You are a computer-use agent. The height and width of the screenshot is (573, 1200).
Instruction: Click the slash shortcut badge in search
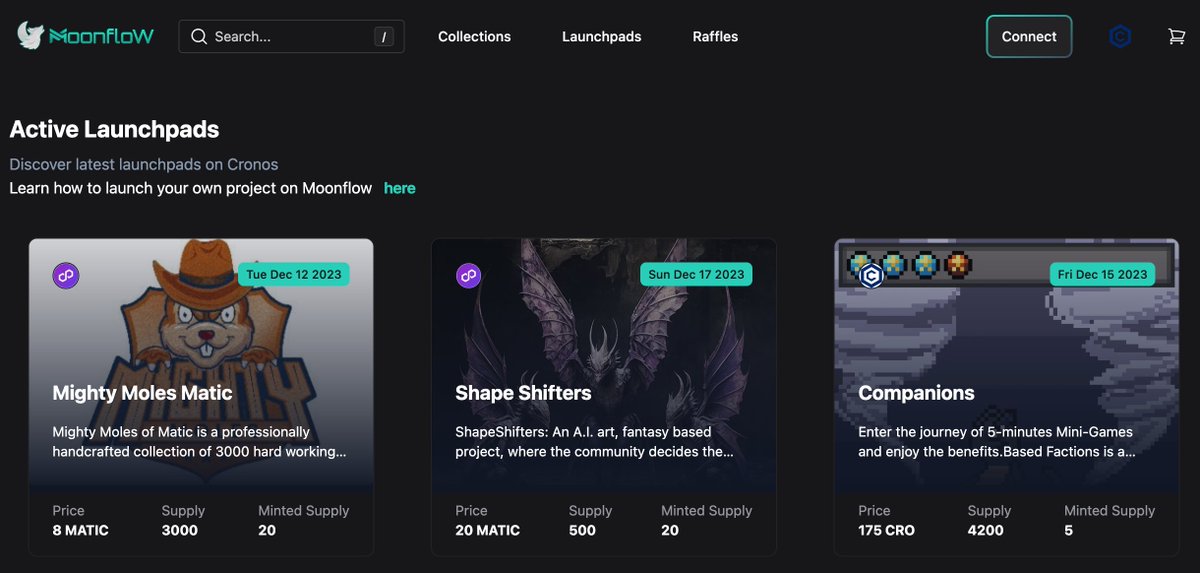pos(384,37)
